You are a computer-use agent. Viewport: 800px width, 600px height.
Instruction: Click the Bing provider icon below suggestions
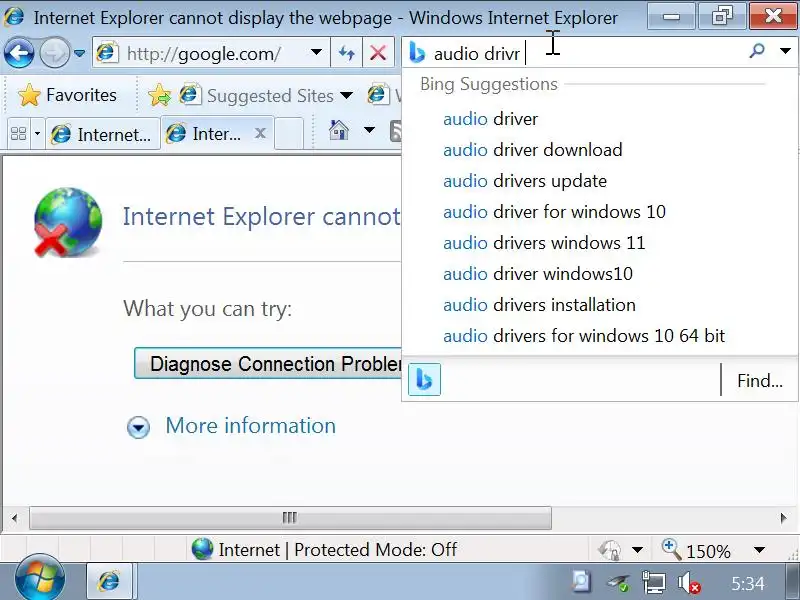pyautogui.click(x=424, y=380)
